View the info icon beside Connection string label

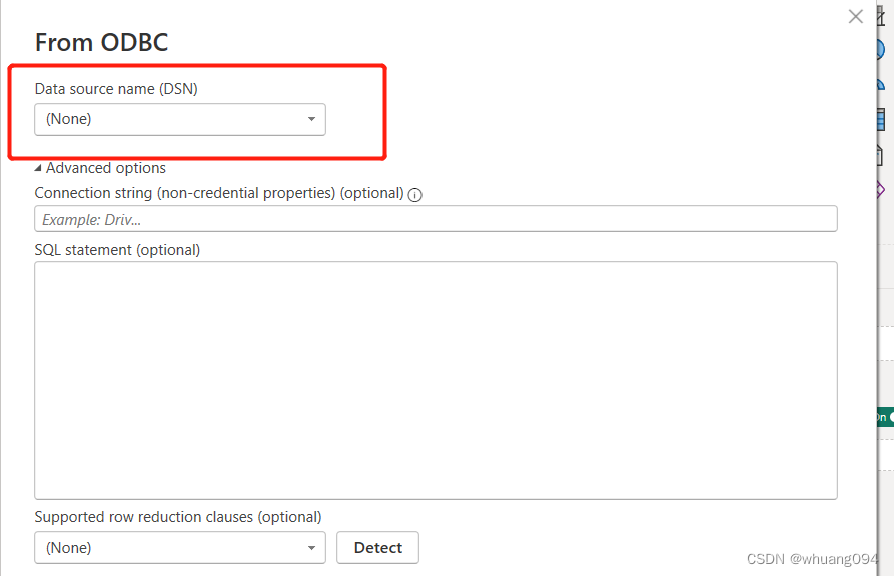tap(415, 194)
